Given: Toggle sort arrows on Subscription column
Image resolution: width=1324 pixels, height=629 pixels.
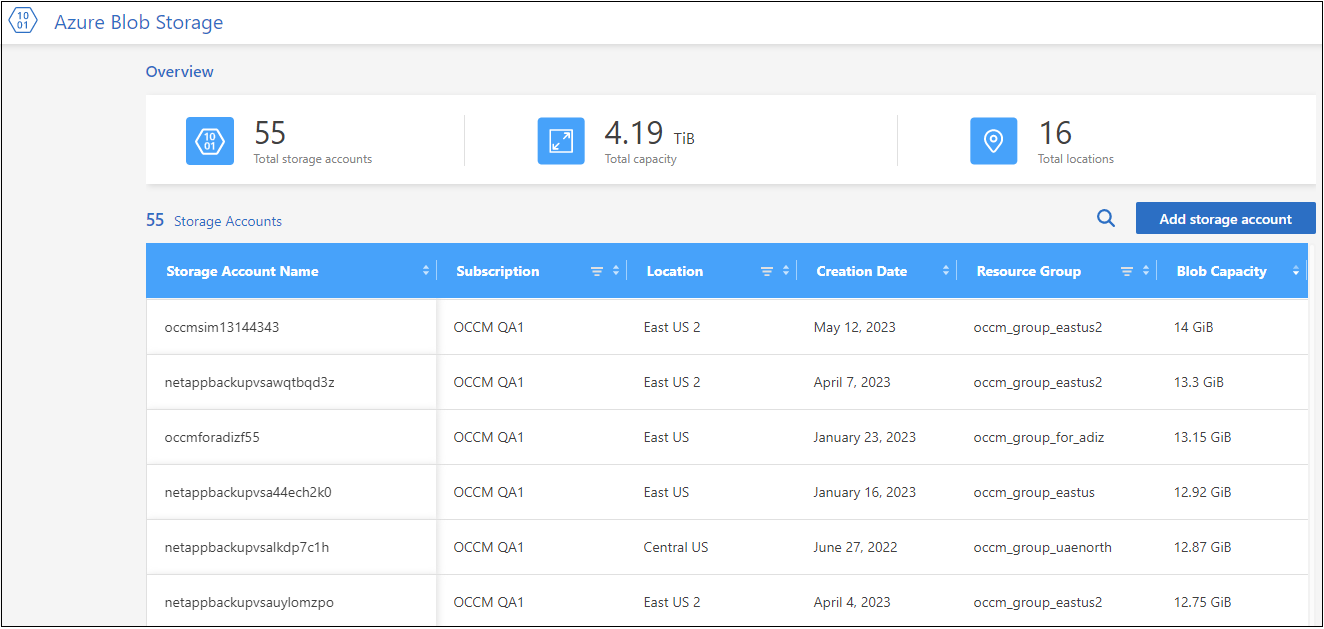Looking at the screenshot, I should click(x=616, y=271).
